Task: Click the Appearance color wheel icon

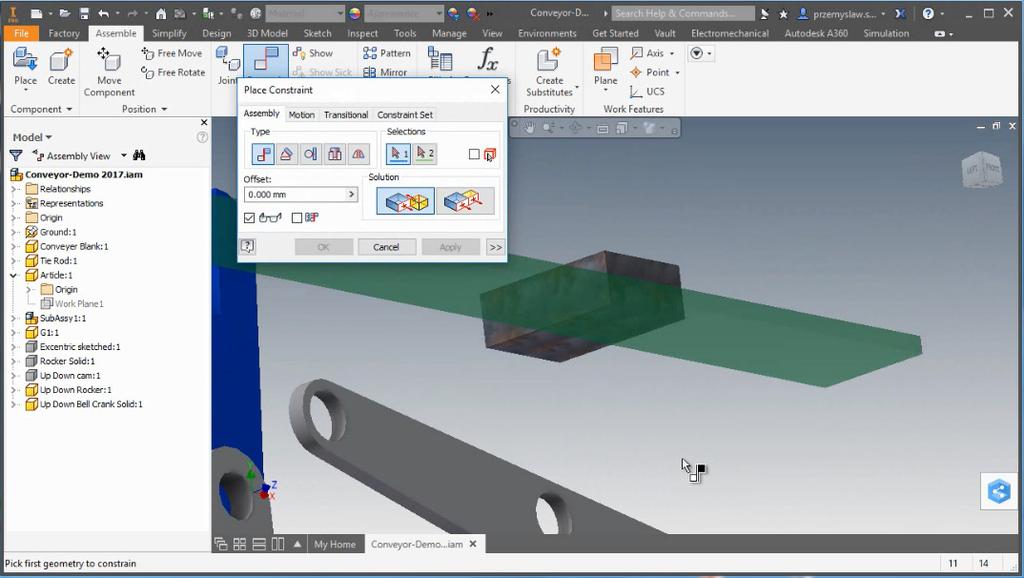Action: (355, 13)
